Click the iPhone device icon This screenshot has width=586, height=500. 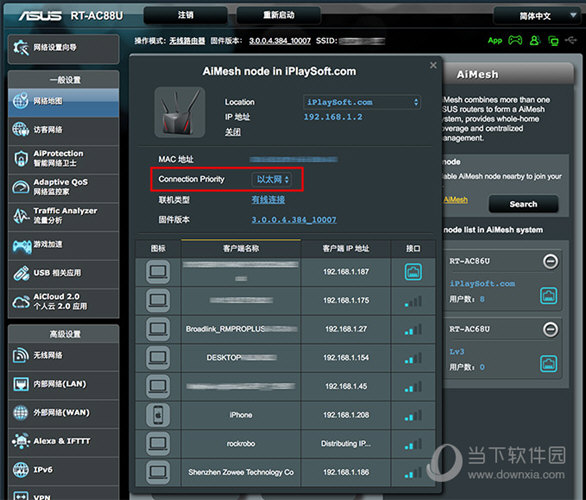tap(158, 415)
